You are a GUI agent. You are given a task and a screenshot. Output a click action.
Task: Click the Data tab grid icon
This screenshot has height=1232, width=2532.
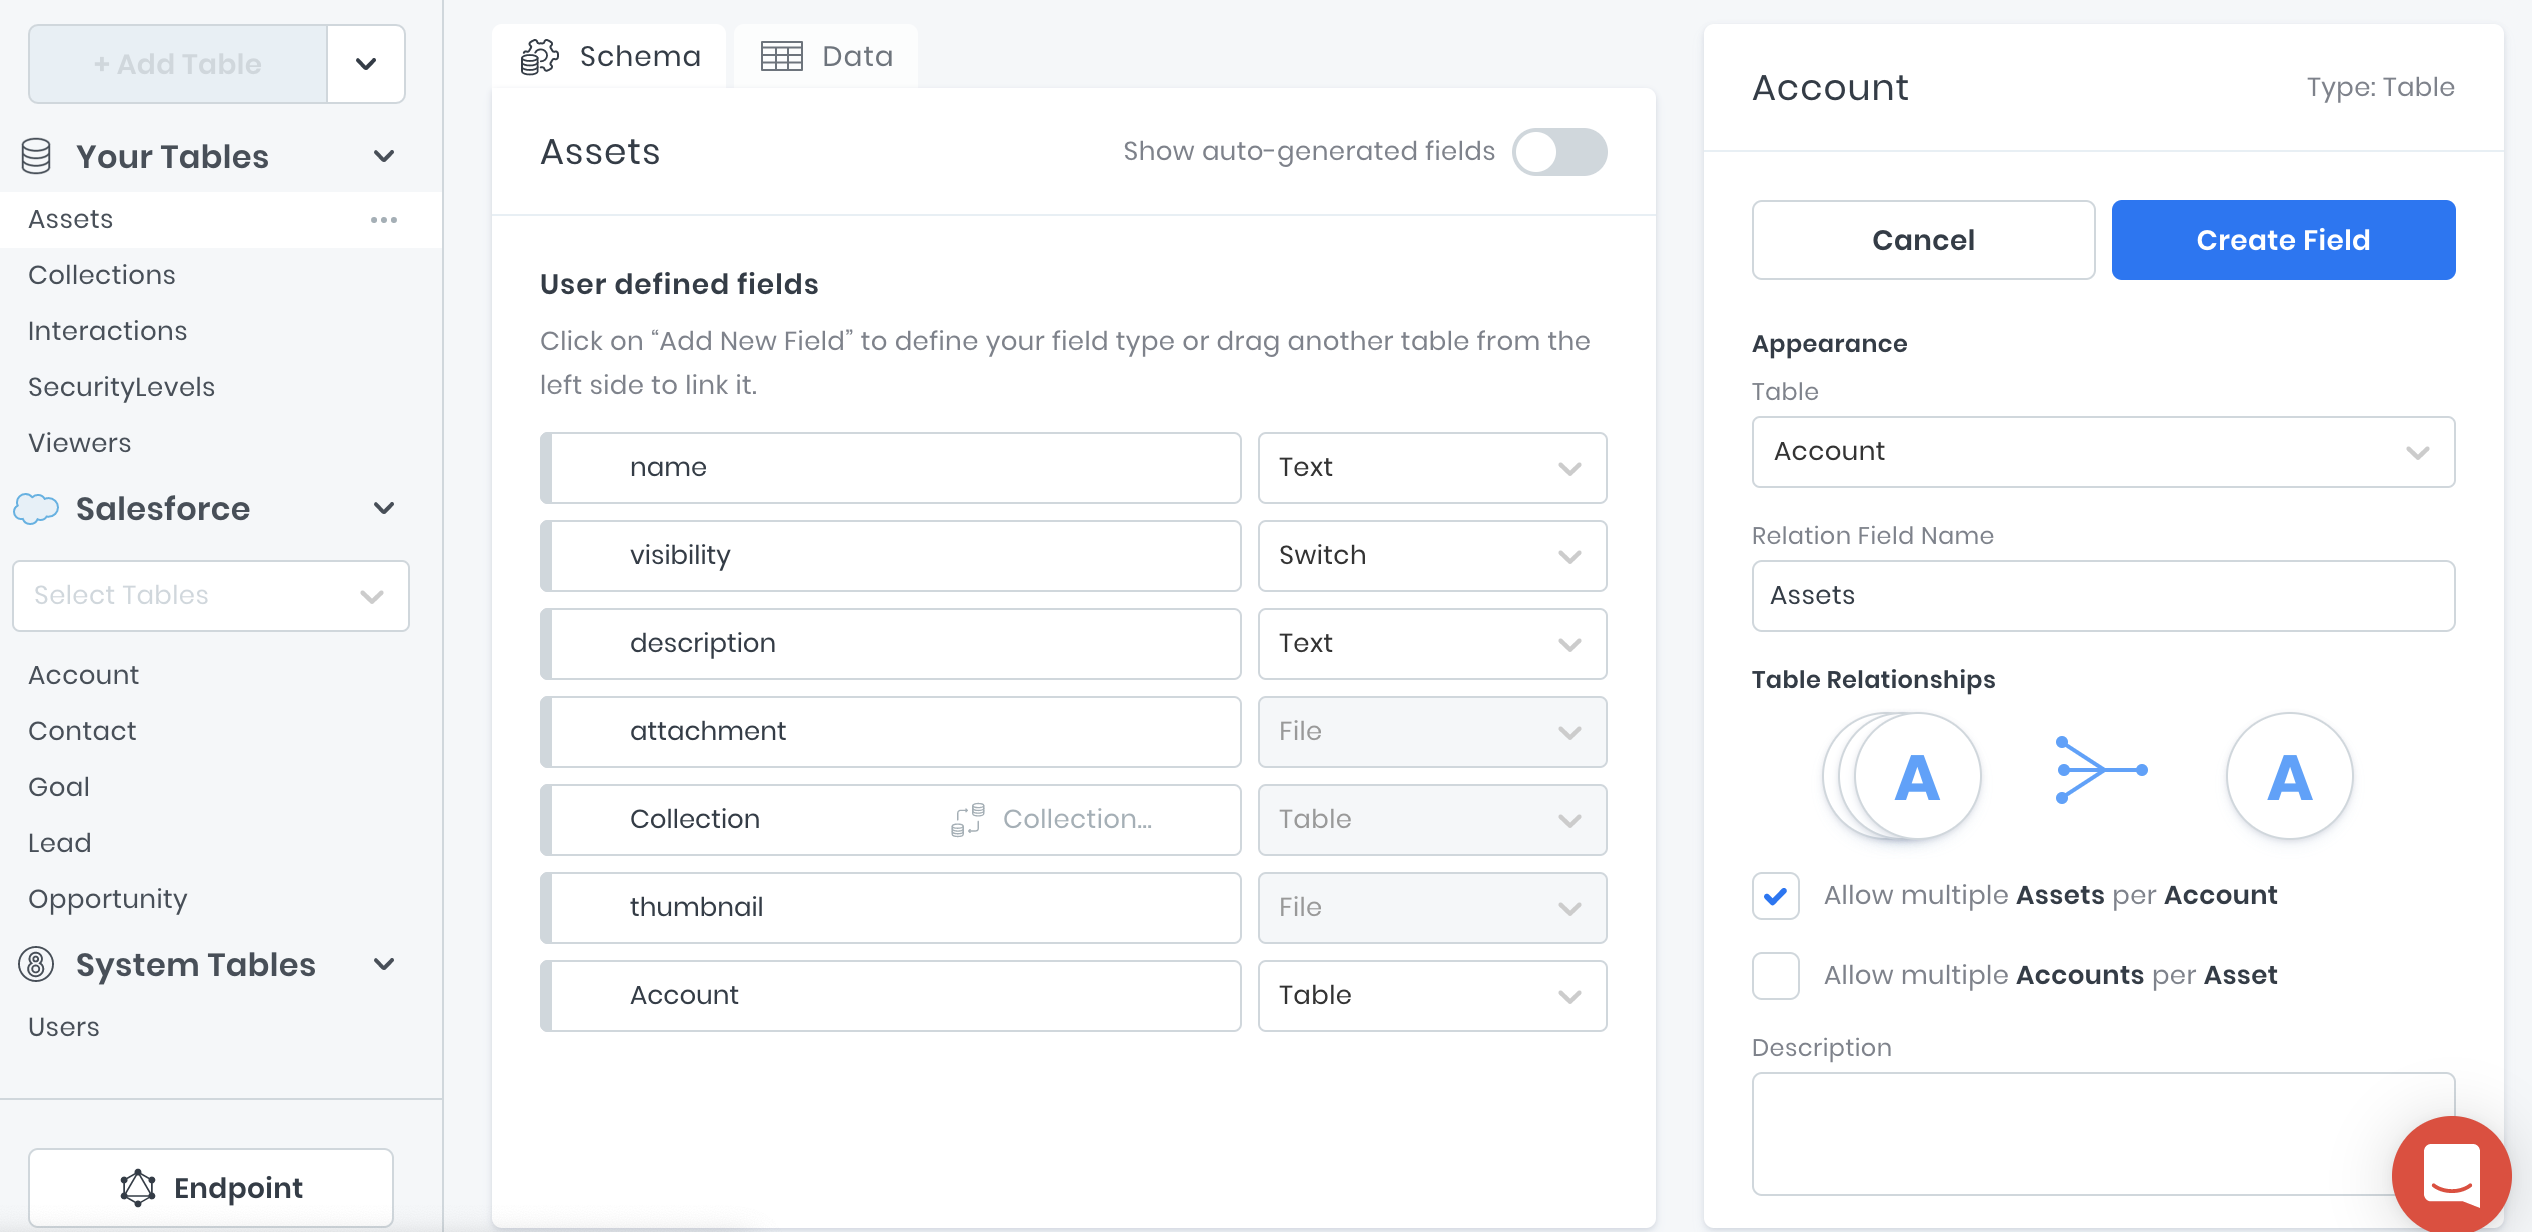(x=781, y=57)
